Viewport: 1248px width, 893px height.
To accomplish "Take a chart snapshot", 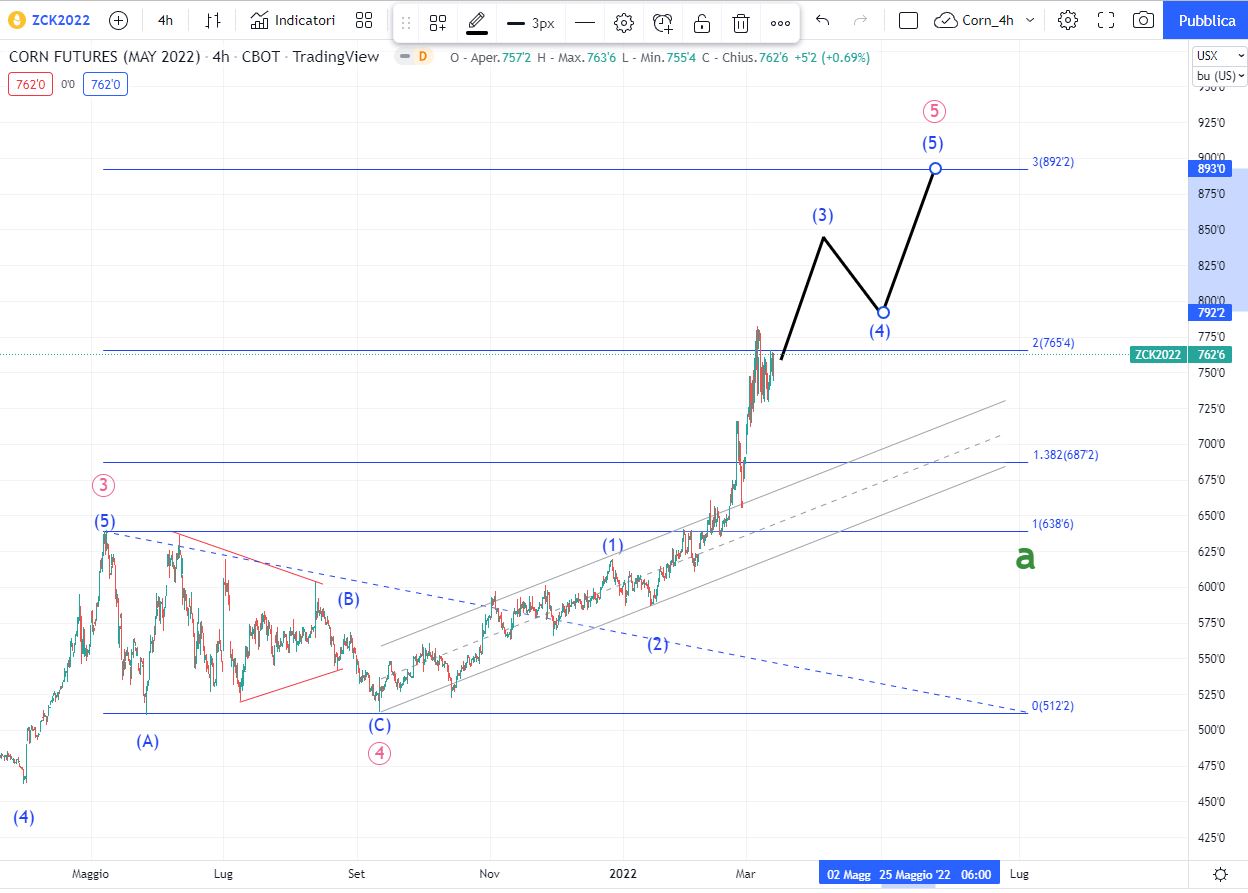I will click(1143, 20).
